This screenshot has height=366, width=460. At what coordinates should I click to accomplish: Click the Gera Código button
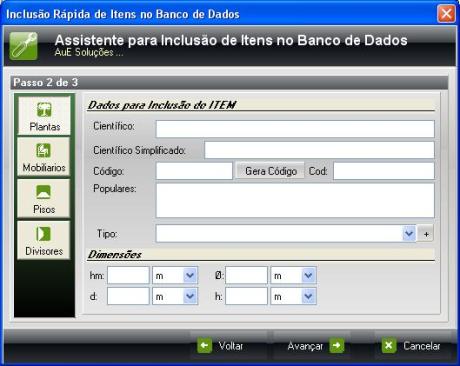pos(271,171)
